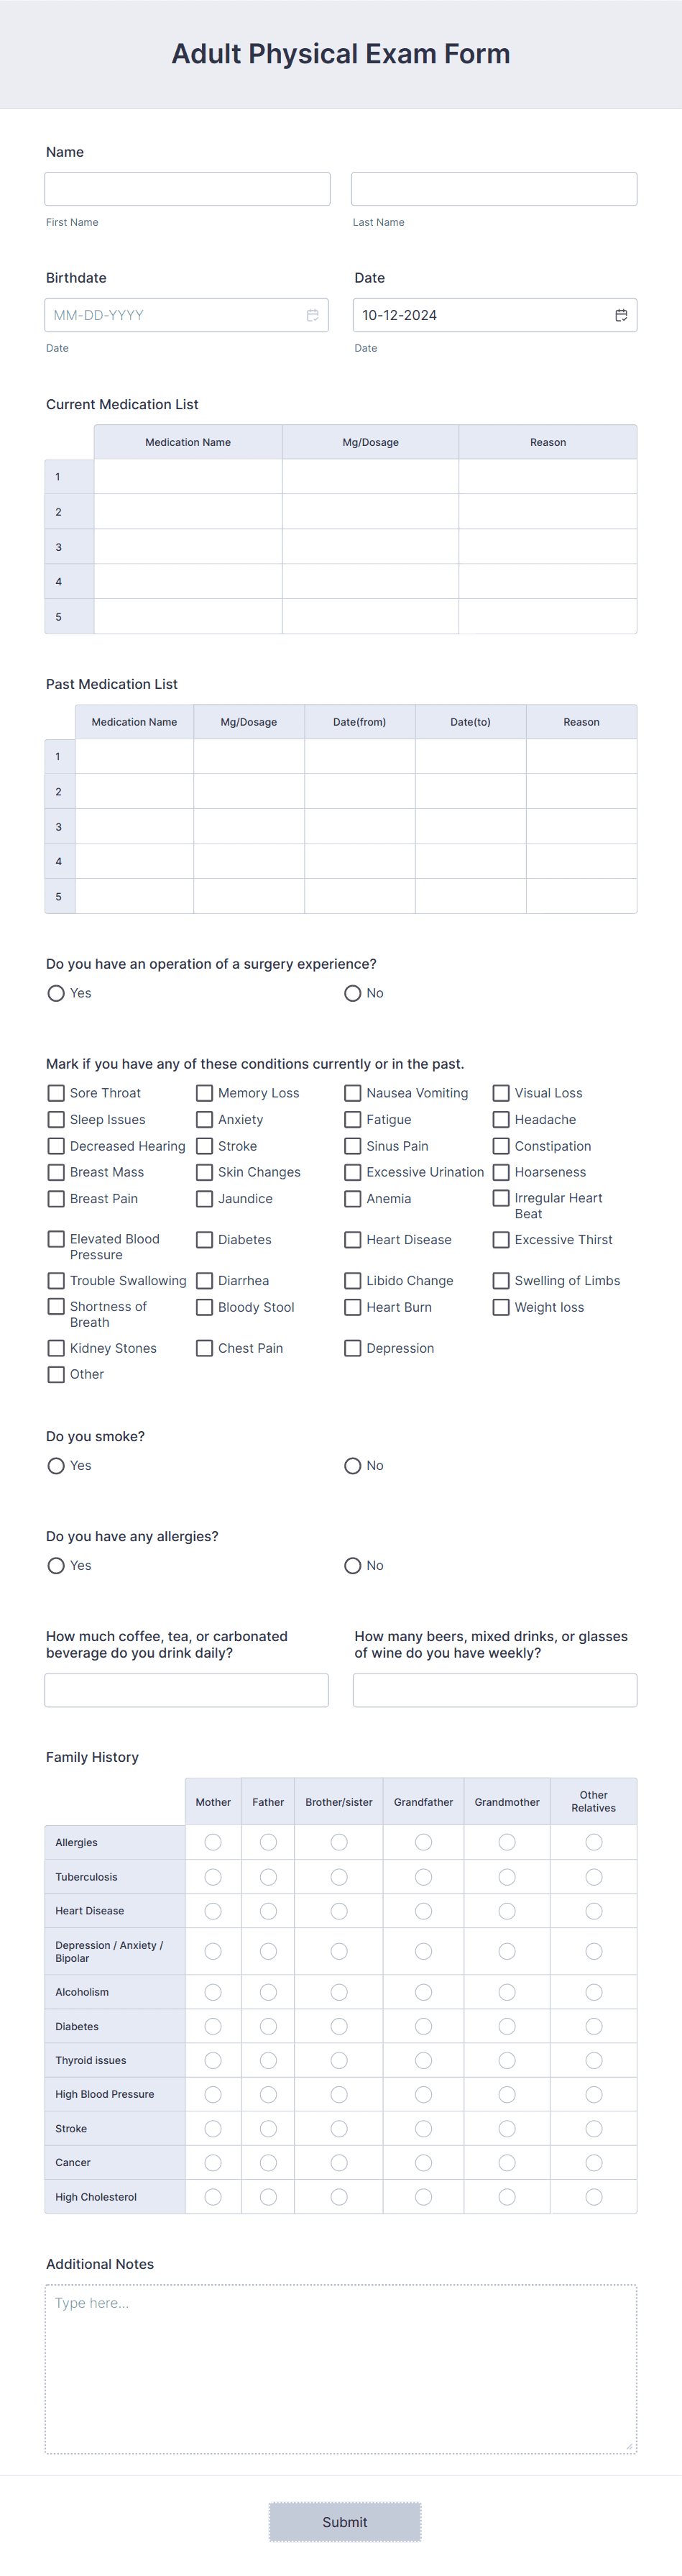Screen dimensions: 682x2576
Task: Open the calendar for the Date field
Action: (621, 315)
